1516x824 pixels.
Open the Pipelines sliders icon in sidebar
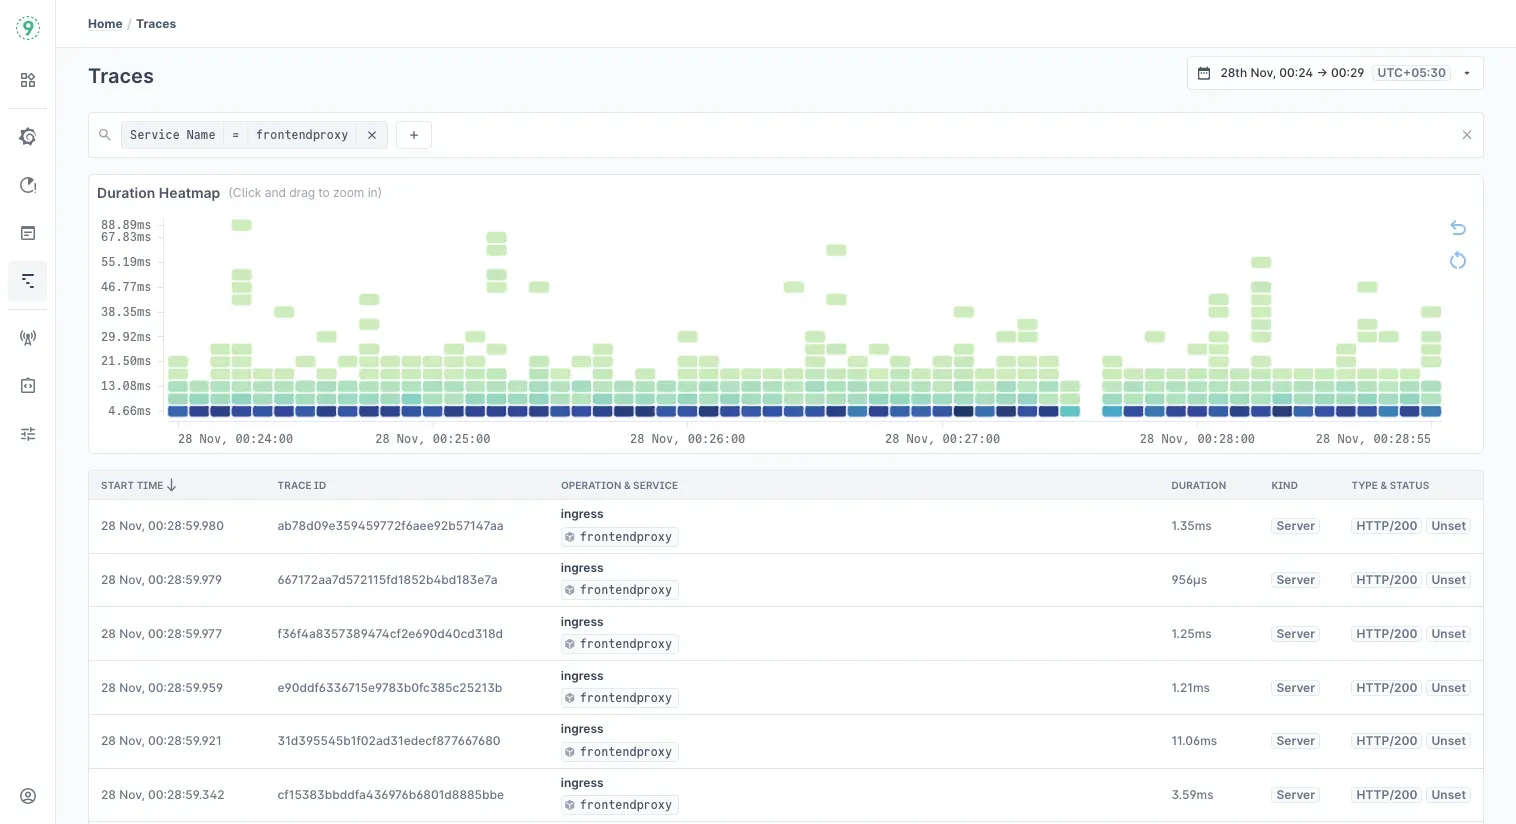[27, 433]
